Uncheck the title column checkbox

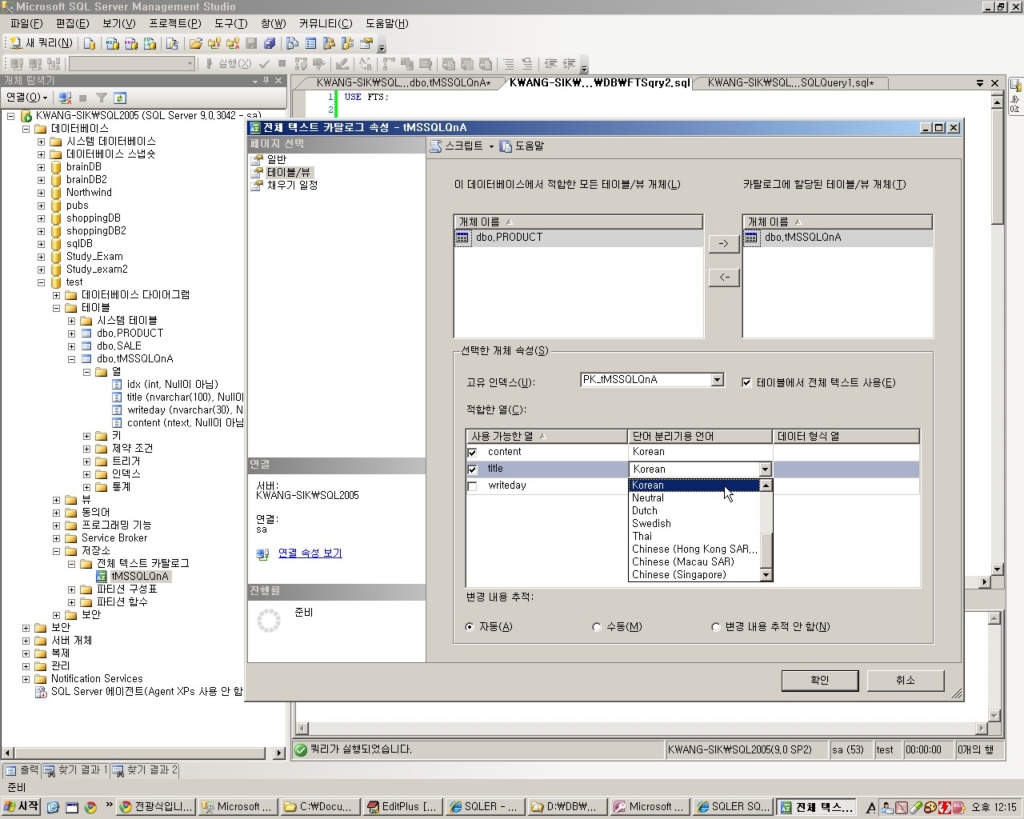click(x=472, y=469)
